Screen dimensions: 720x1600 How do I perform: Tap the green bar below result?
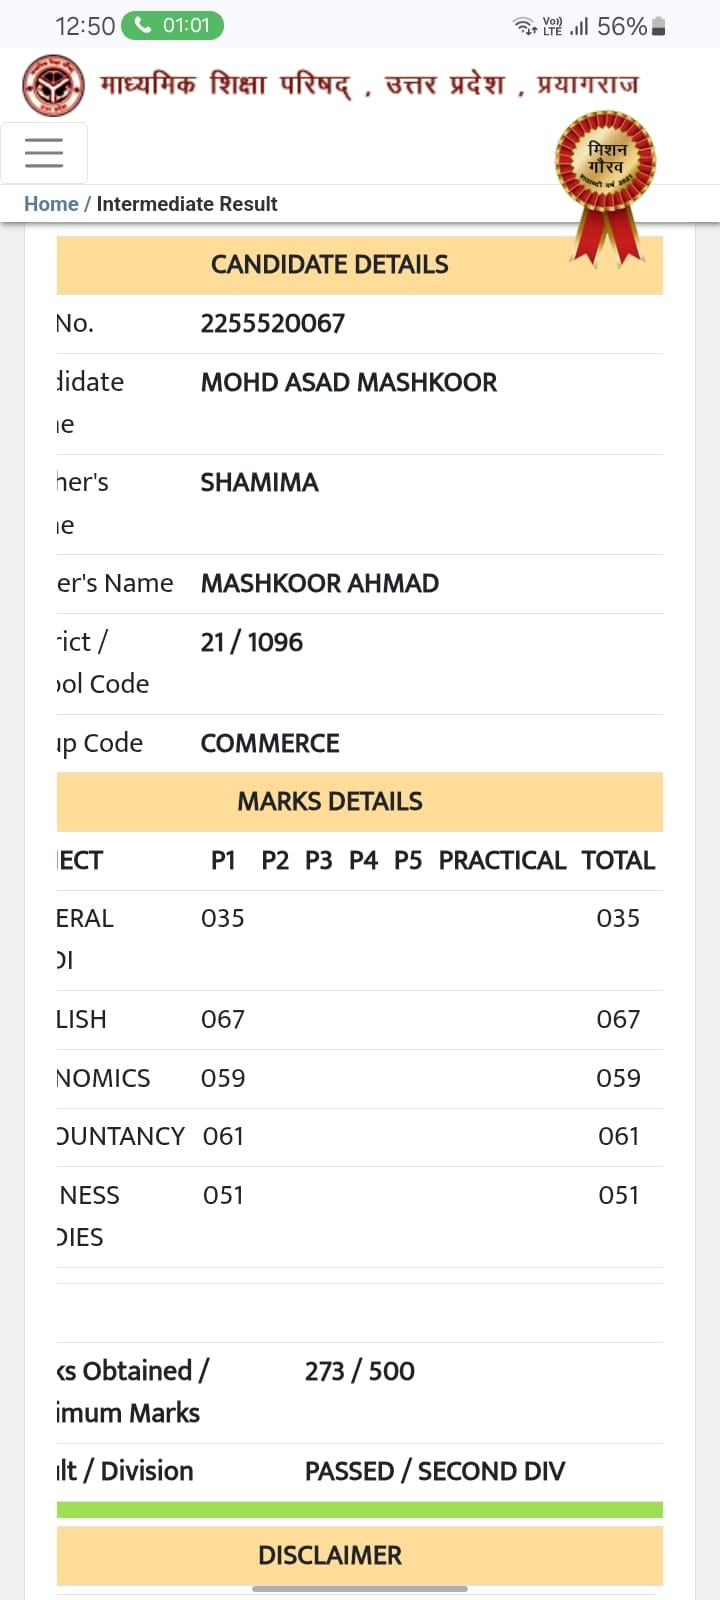(360, 1510)
